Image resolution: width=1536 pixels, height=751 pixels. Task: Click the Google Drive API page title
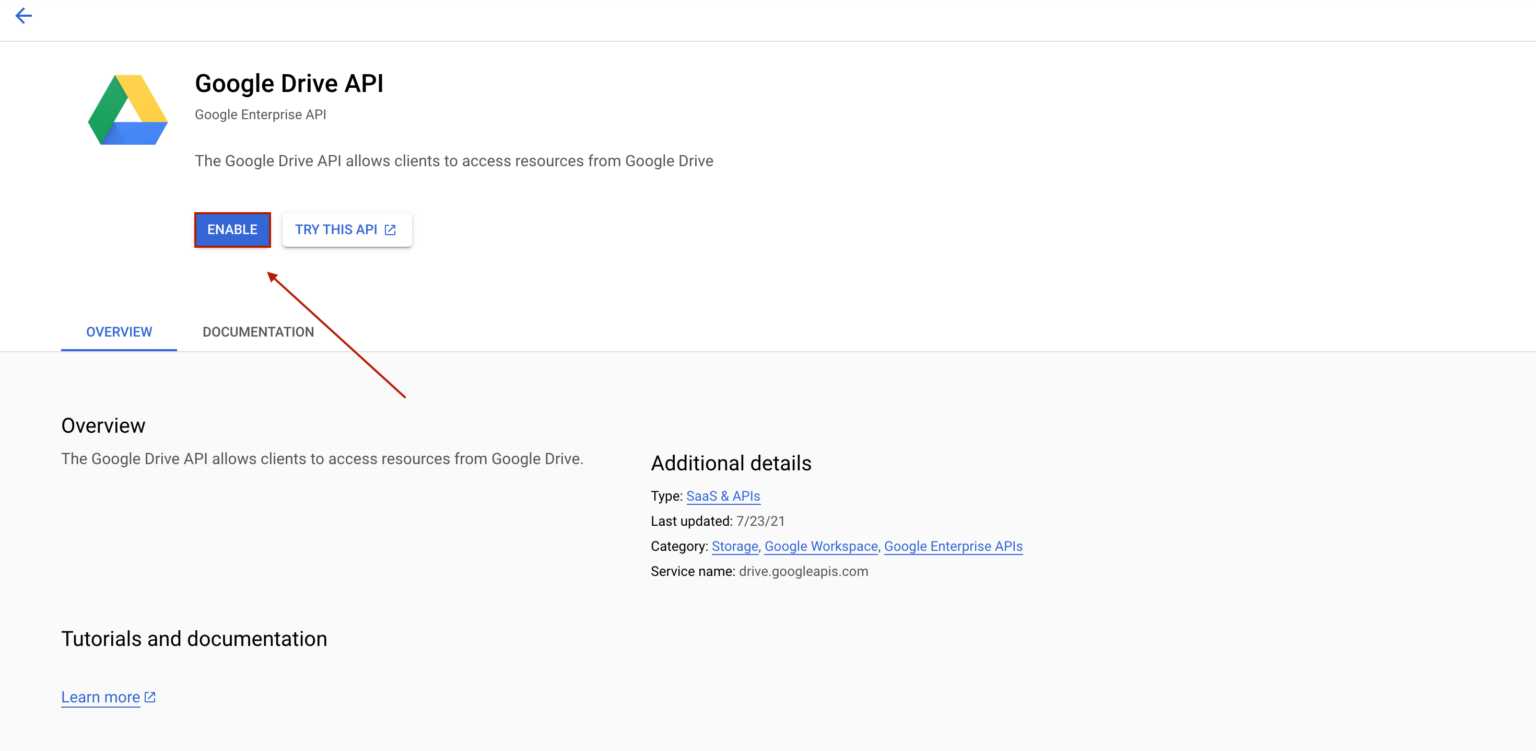289,83
